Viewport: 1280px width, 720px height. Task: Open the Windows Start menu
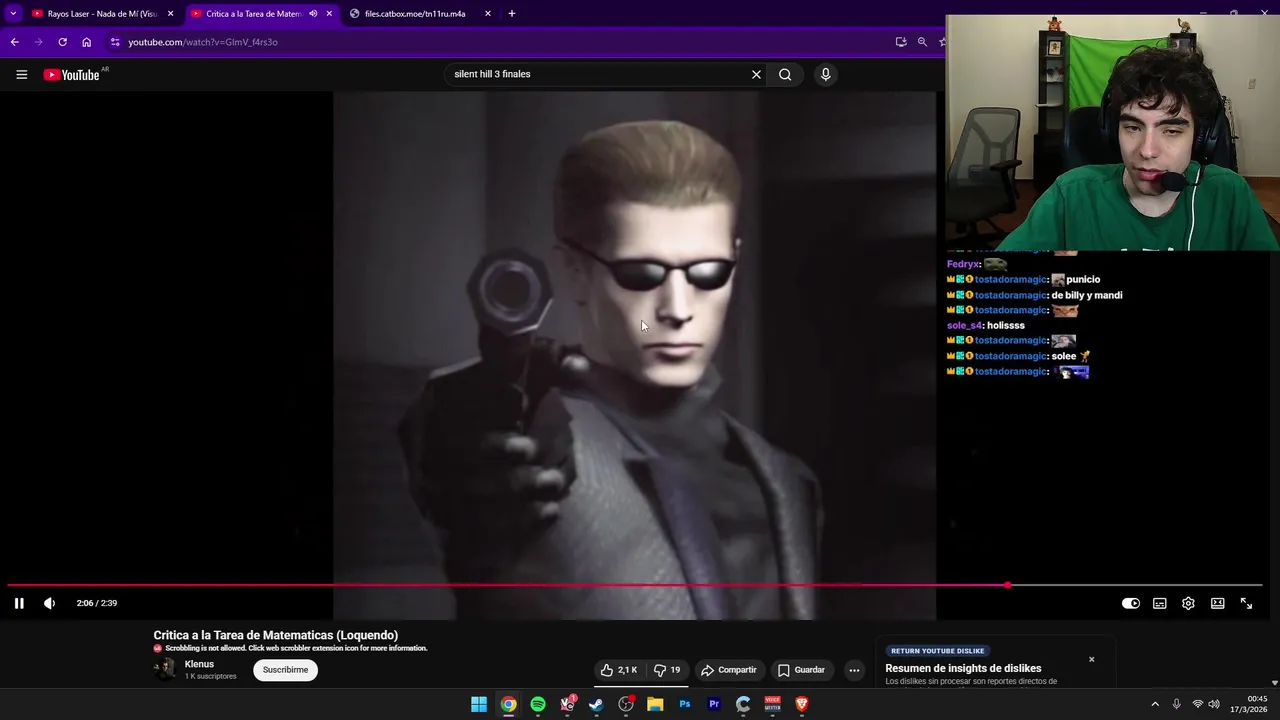coord(479,704)
